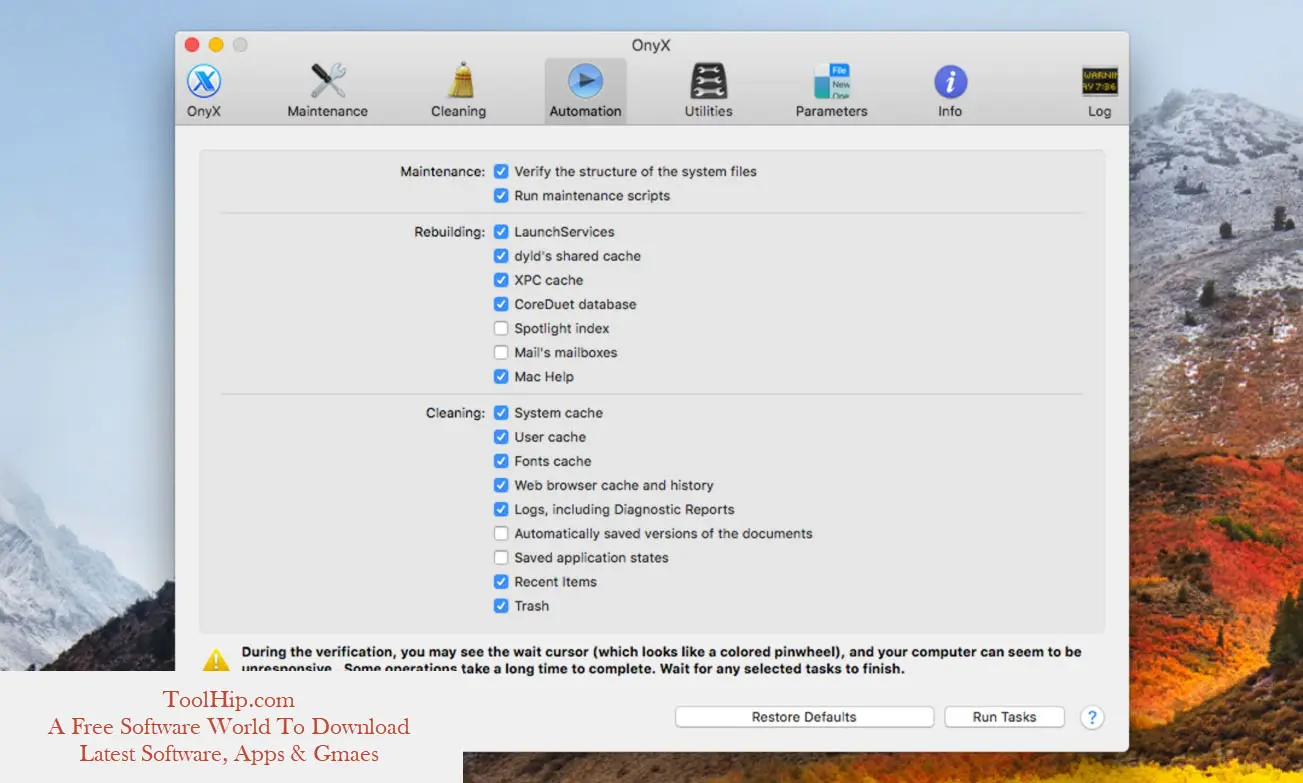Click the verification warning message text
Screen dimensions: 1303x783
(x=661, y=660)
